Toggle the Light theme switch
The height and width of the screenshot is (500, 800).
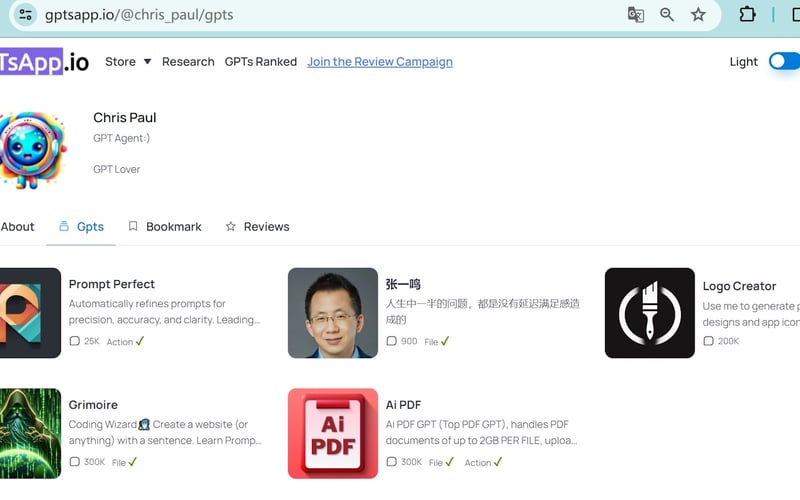(x=784, y=61)
